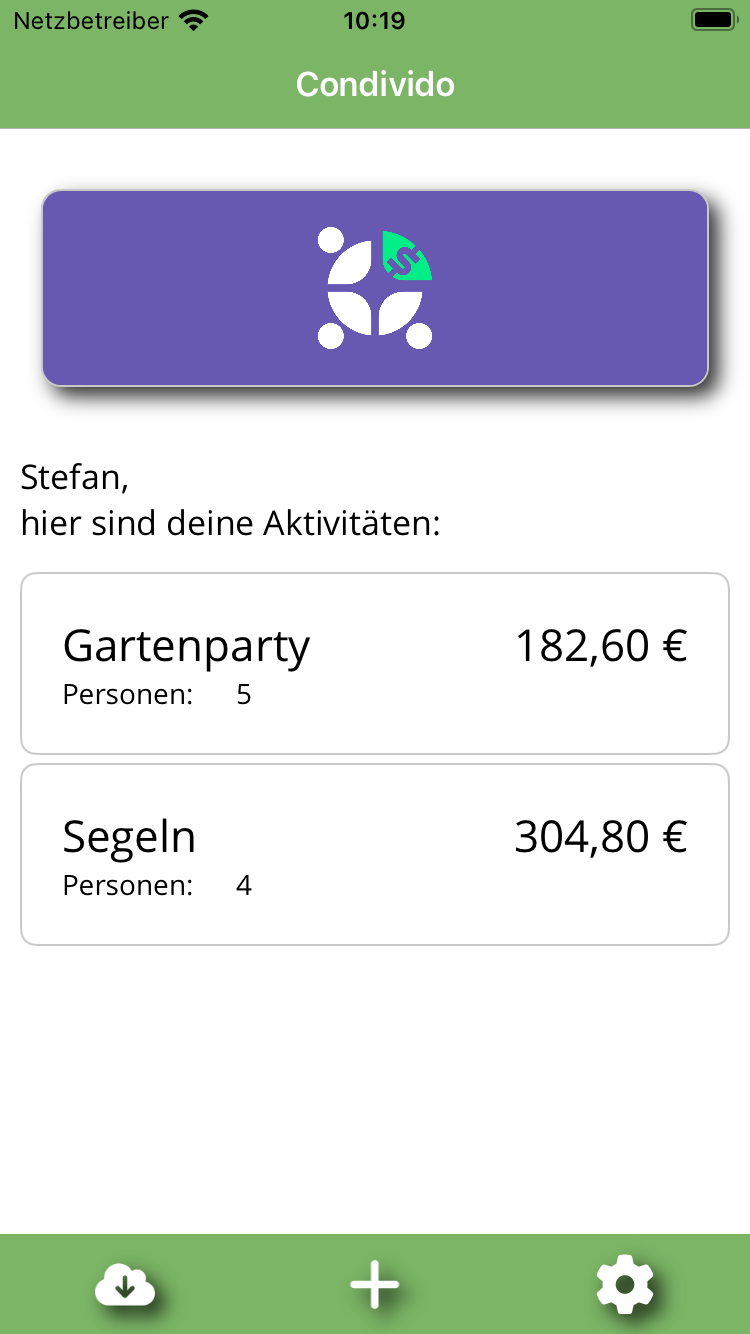Image resolution: width=750 pixels, height=1334 pixels.
Task: Open settings via the gear icon
Action: (x=625, y=1285)
